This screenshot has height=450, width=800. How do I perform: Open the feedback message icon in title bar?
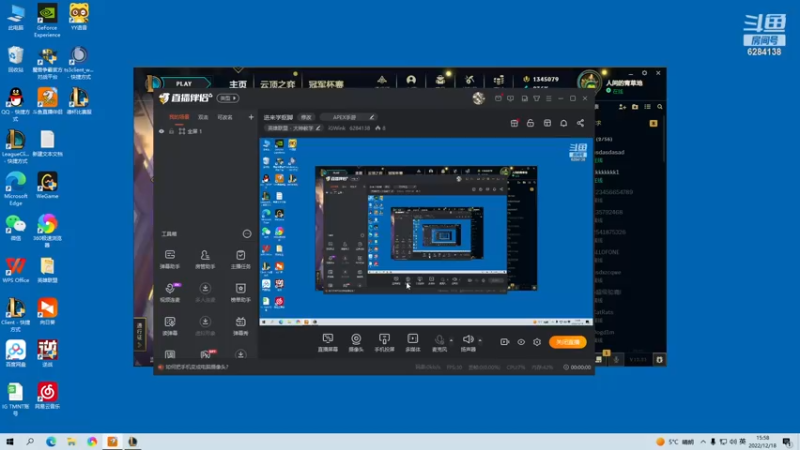[511, 98]
